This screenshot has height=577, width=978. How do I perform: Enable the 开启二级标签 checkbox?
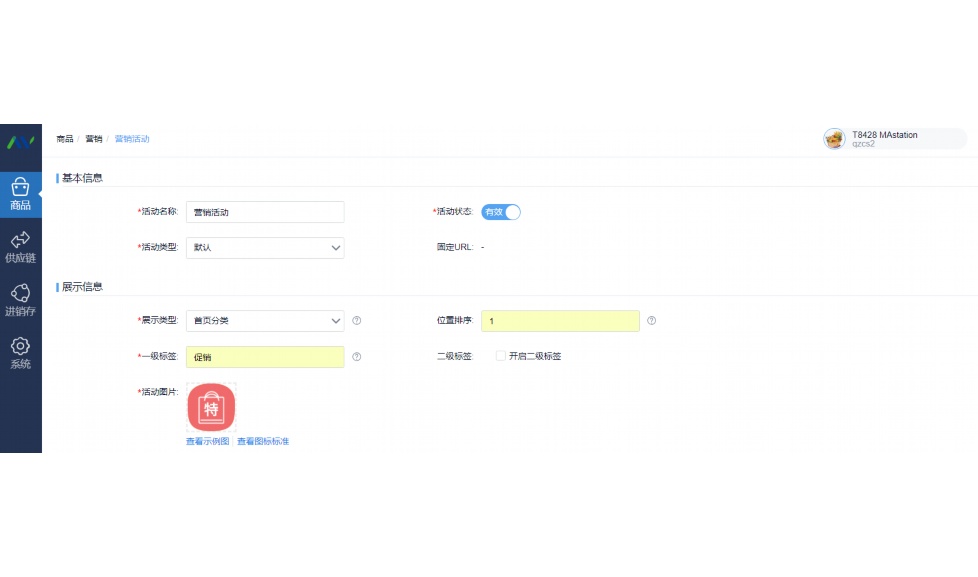click(501, 356)
